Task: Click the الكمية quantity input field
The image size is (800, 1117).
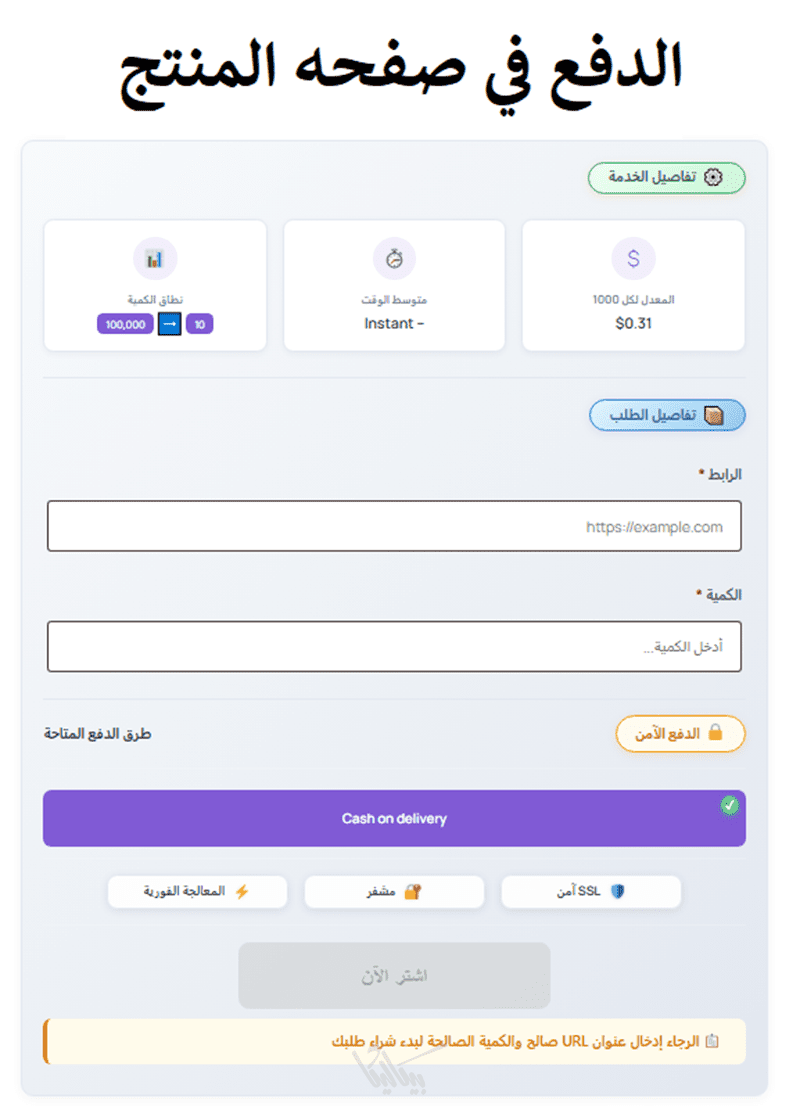Action: pos(394,647)
